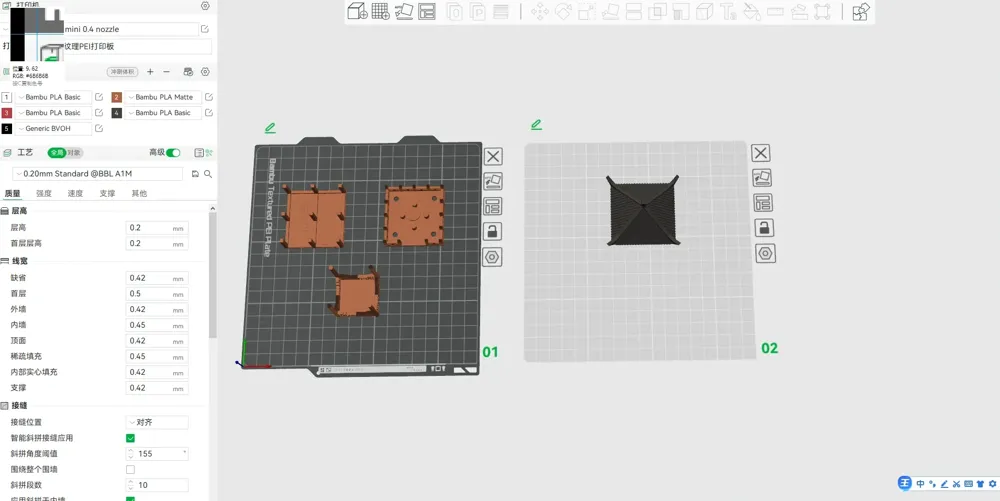Screen dimensions: 1000x501
Task: Edit plate 01 name with pencil icon
Action: [270, 128]
